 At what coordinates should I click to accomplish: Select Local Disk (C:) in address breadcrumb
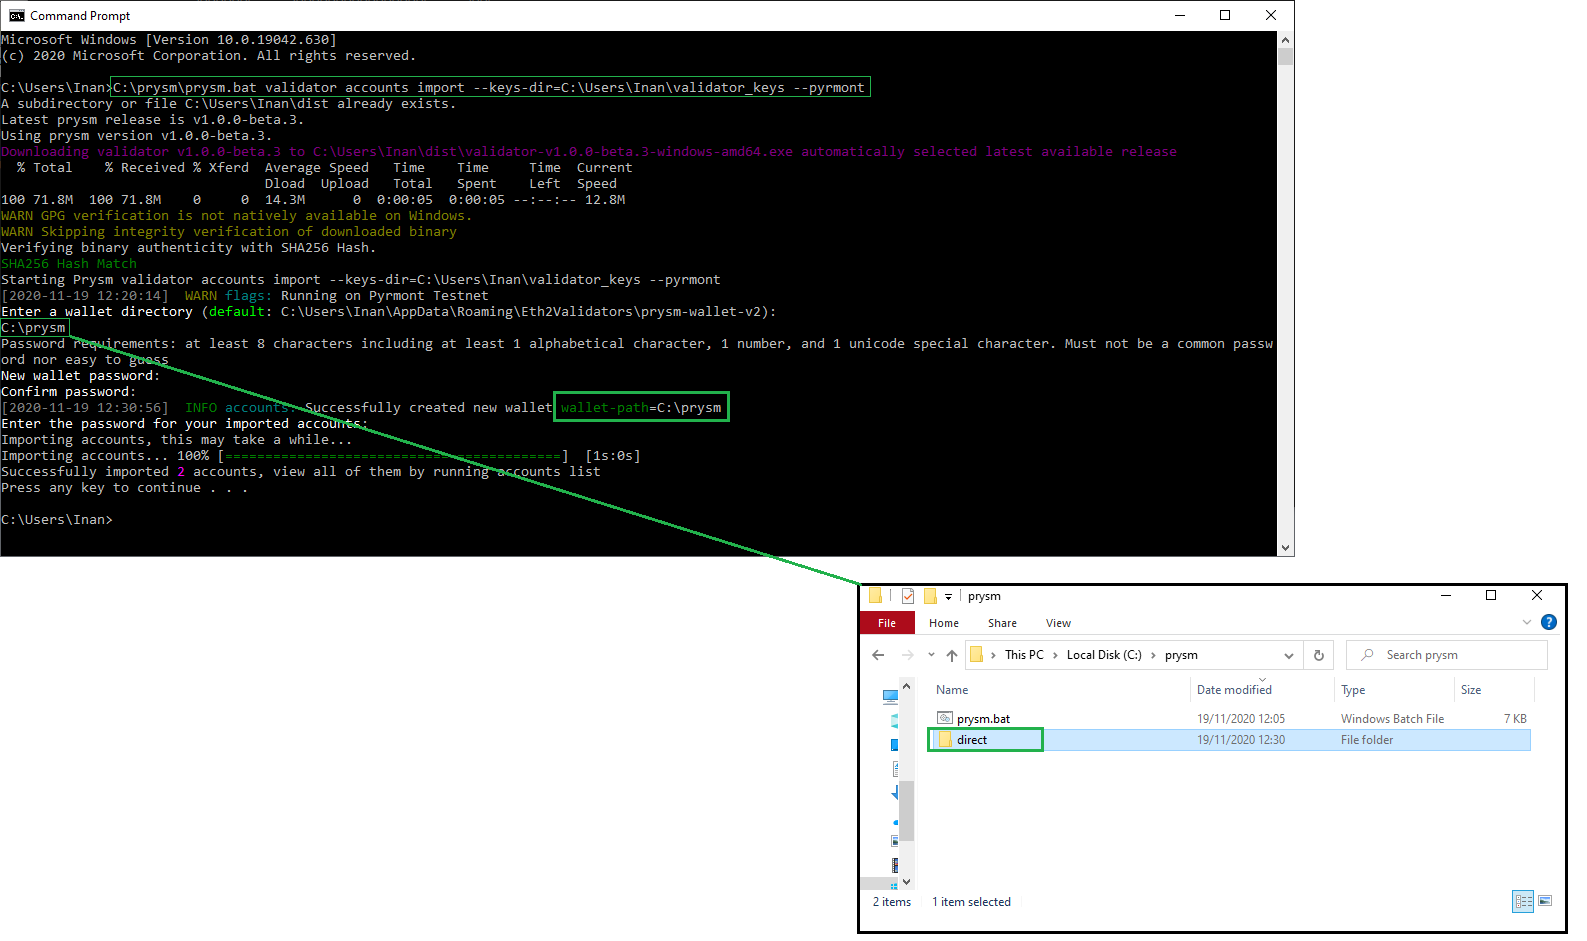[x=1104, y=655]
